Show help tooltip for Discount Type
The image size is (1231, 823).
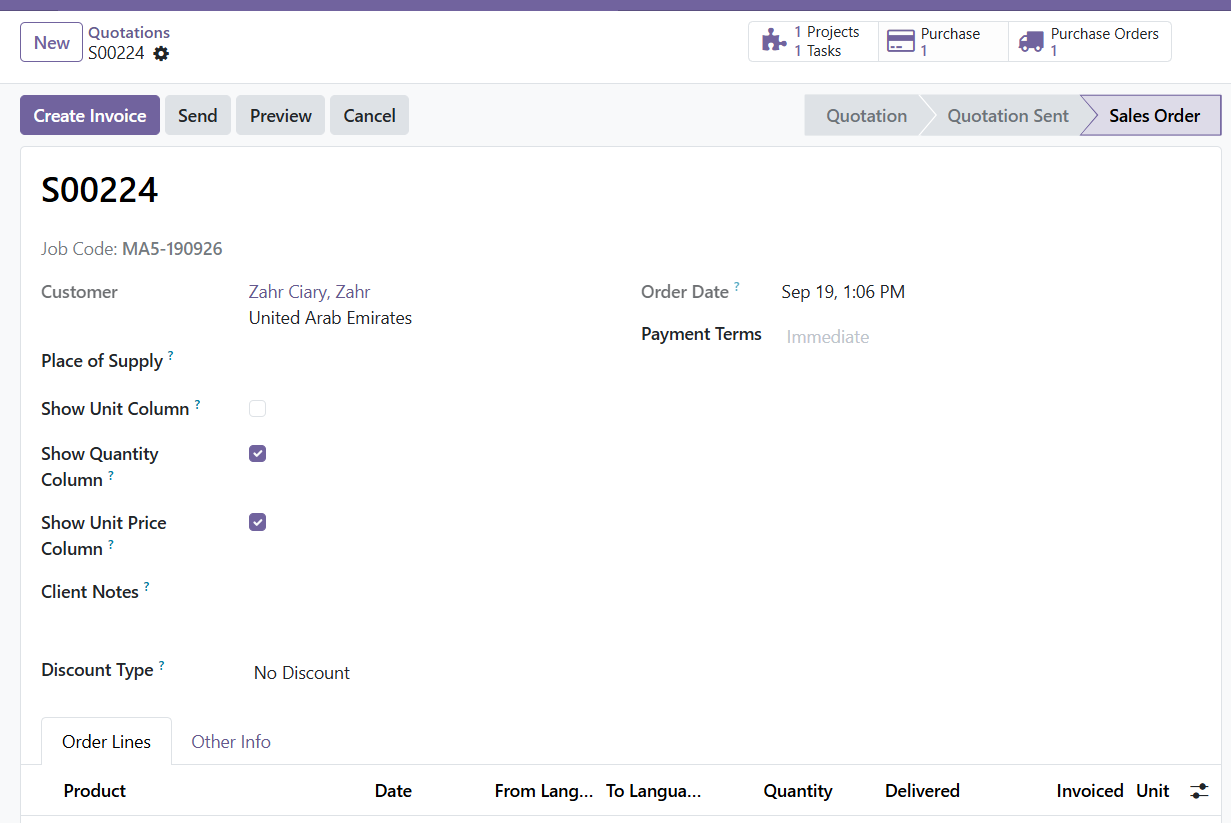click(161, 664)
